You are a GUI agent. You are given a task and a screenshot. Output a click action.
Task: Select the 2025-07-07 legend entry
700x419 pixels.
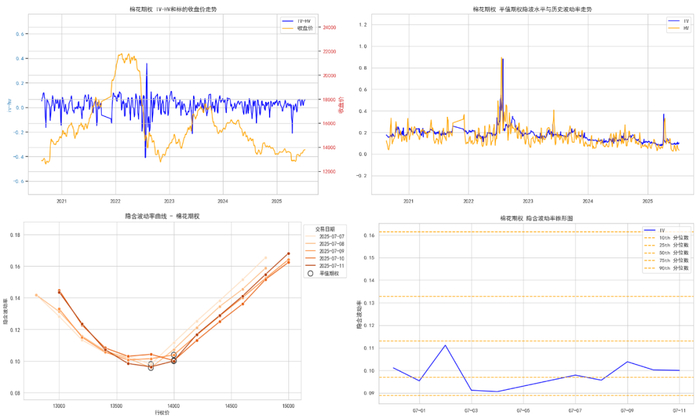point(325,236)
